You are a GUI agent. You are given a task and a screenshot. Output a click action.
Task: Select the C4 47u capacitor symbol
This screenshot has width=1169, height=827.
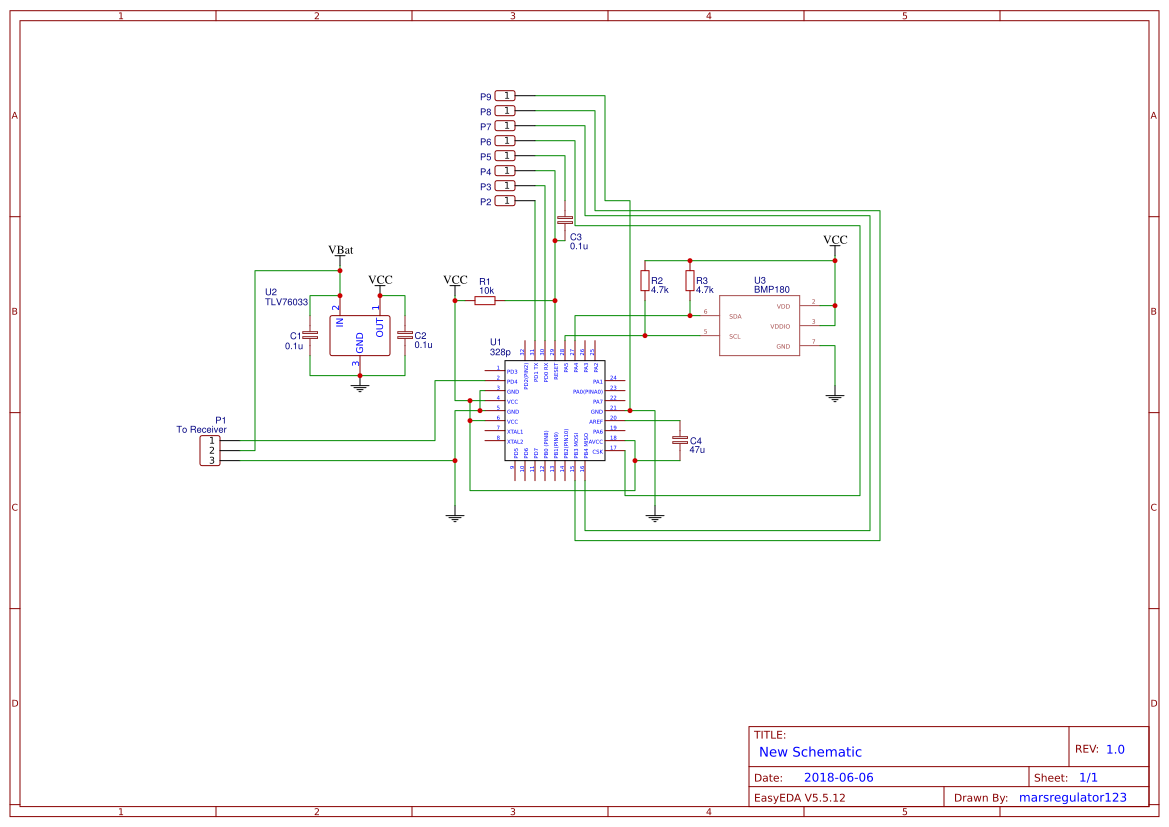click(x=681, y=440)
